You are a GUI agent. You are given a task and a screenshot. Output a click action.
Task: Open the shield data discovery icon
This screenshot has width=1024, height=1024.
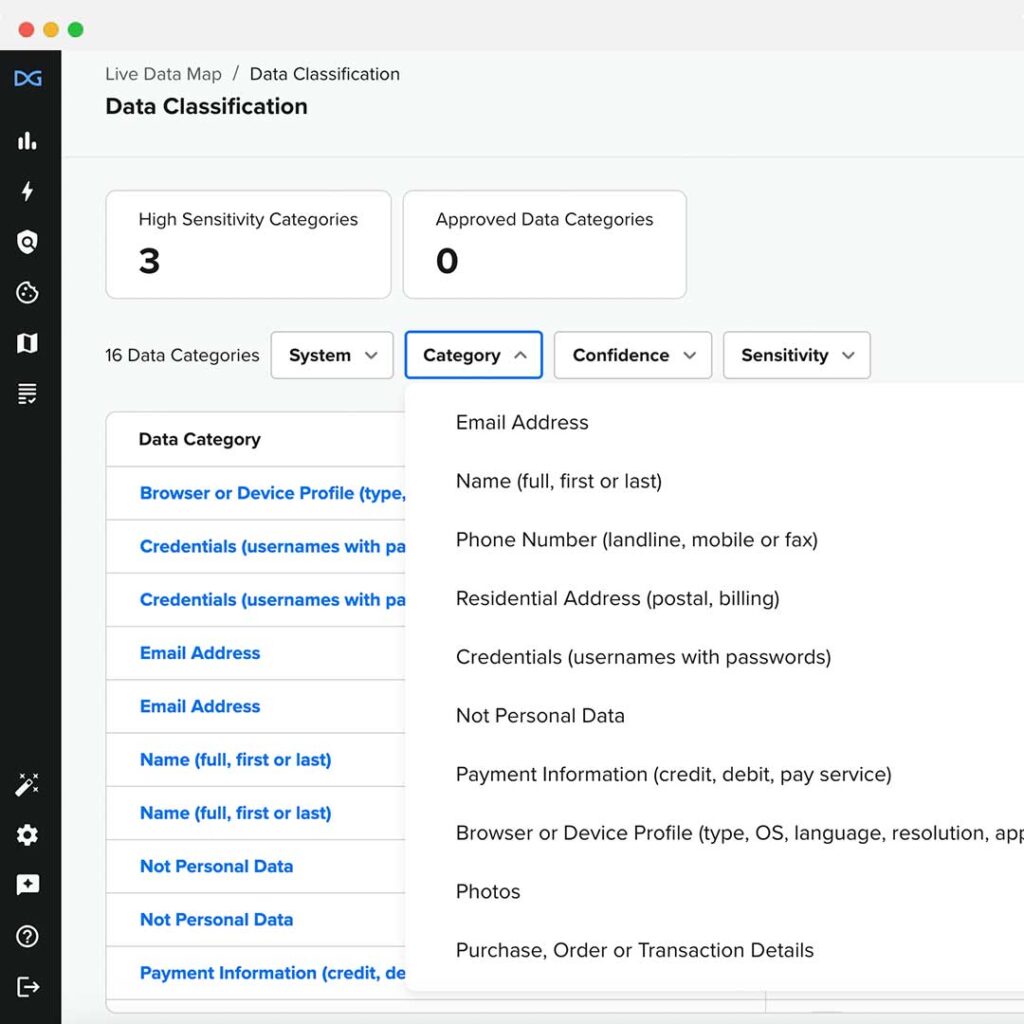(28, 242)
